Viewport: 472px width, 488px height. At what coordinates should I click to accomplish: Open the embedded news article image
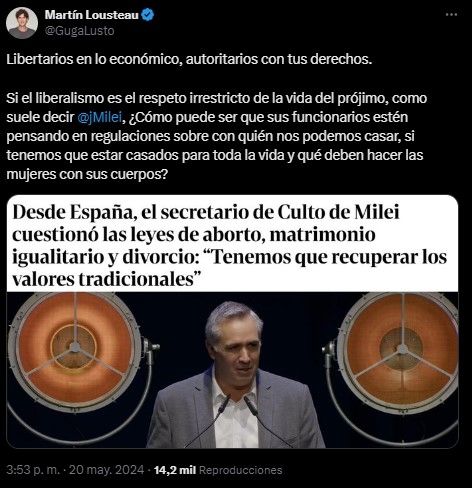232,322
